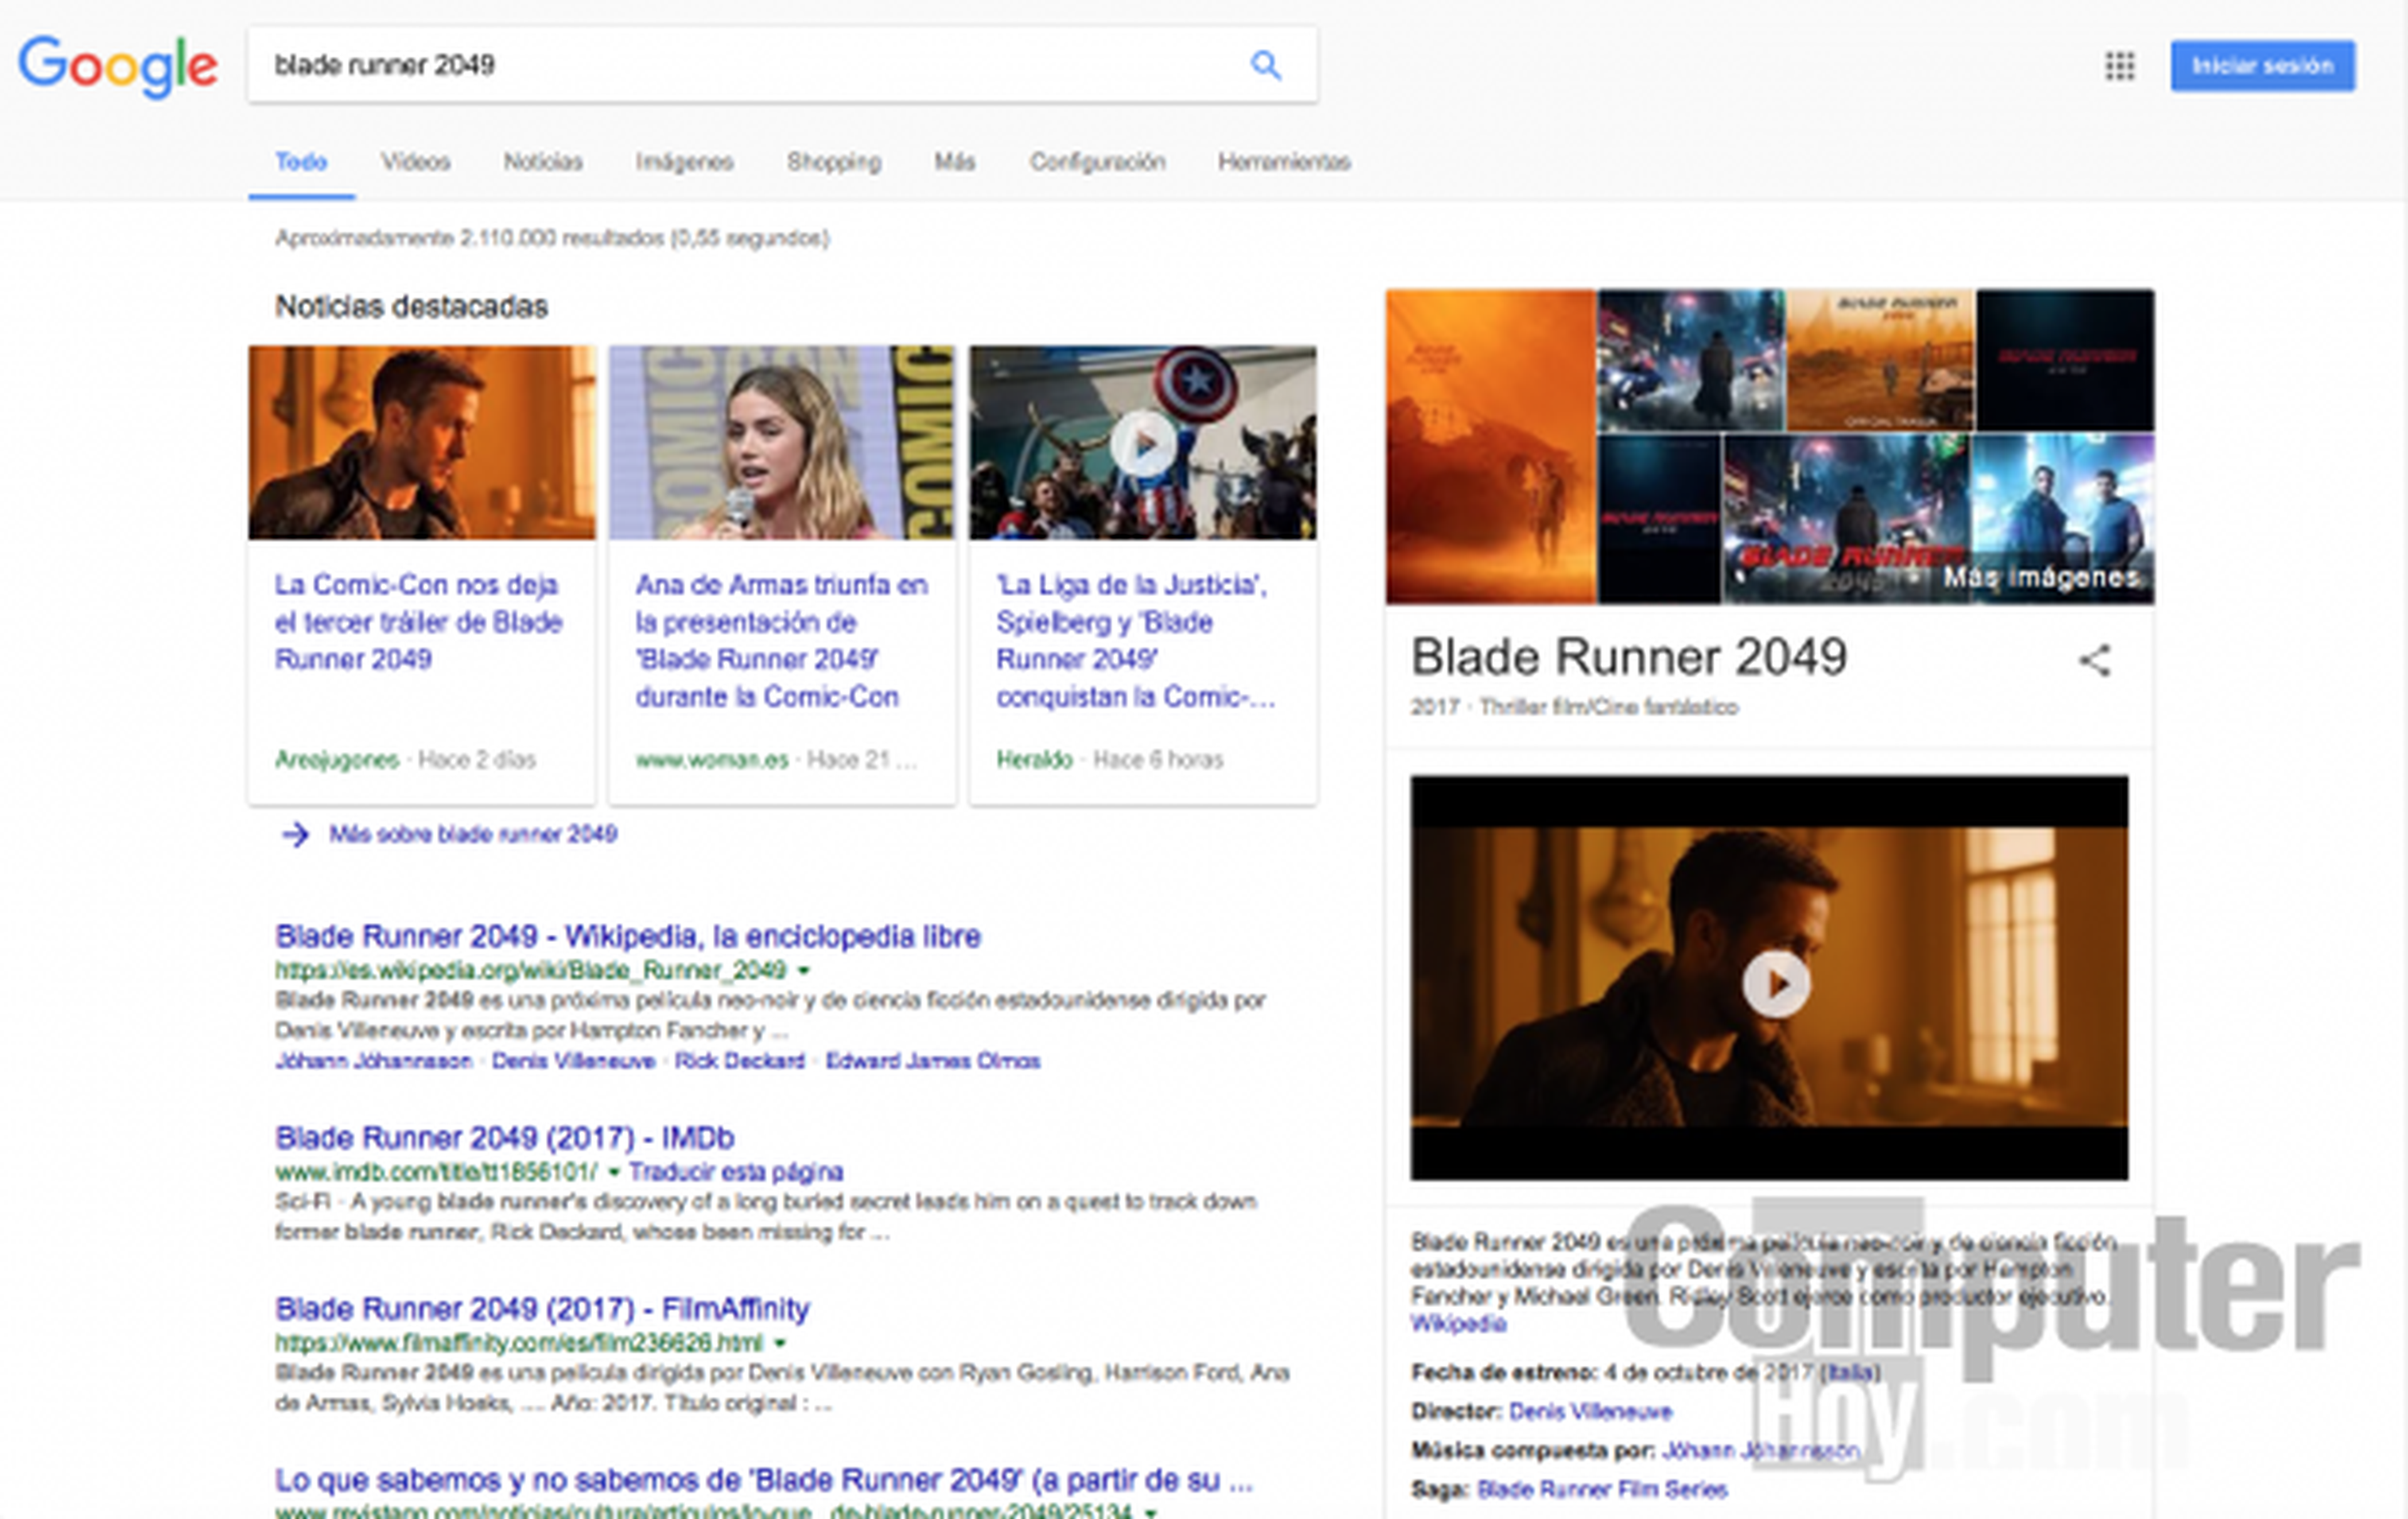2408x1519 pixels.
Task: Click the Blade Runner 2049 panel title
Action: (1628, 657)
